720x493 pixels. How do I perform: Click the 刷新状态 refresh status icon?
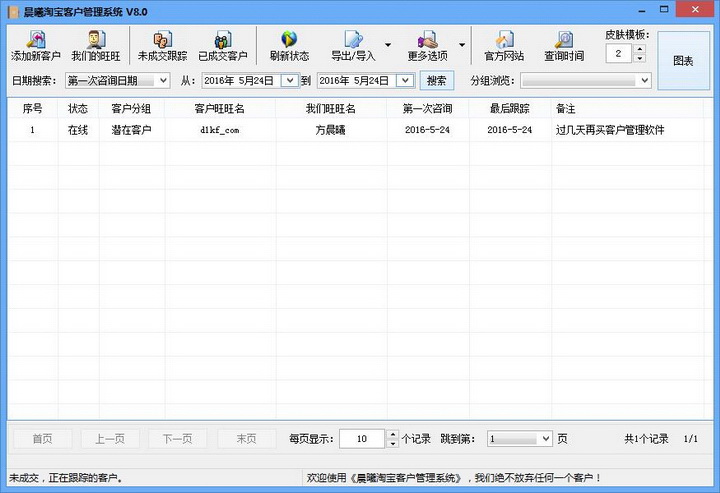click(289, 46)
